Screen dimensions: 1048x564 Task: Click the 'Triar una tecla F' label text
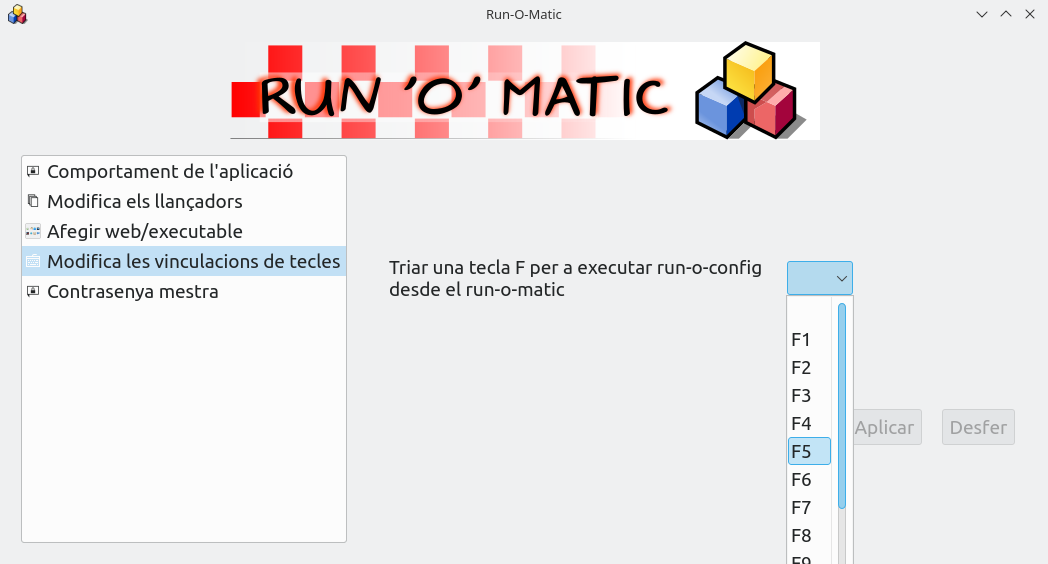point(575,278)
